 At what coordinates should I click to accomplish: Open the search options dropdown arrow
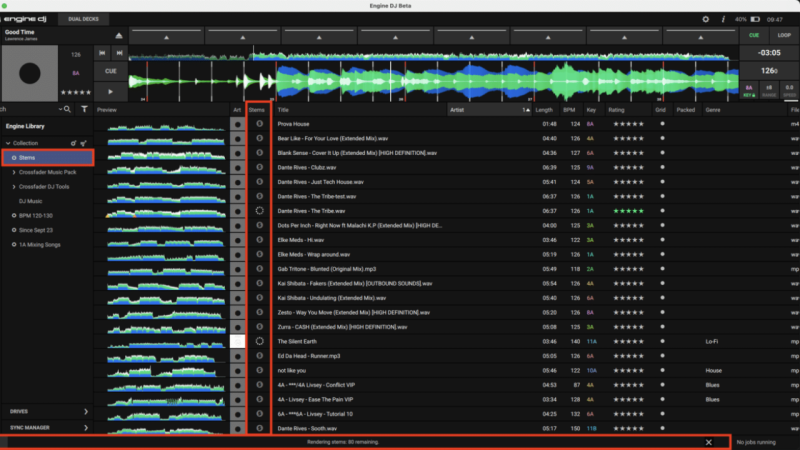pyautogui.click(x=60, y=109)
